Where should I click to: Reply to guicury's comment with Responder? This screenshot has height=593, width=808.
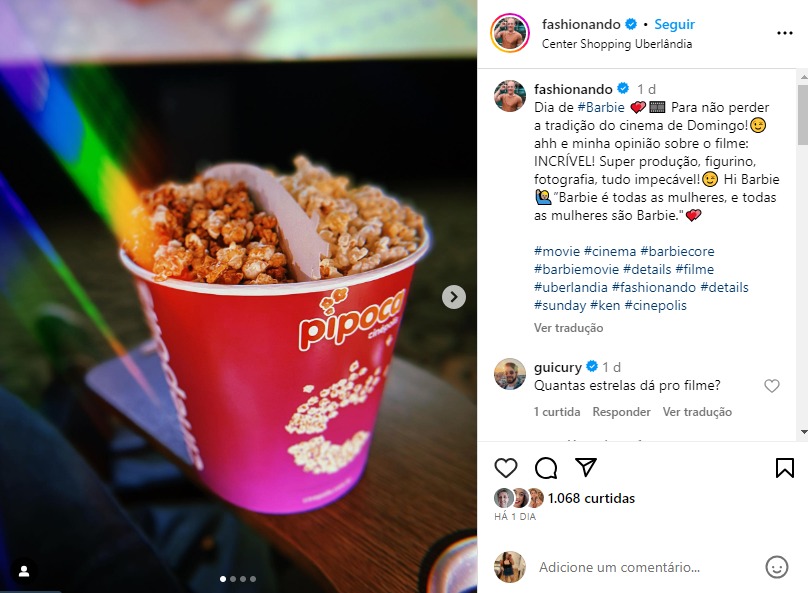[x=621, y=412]
